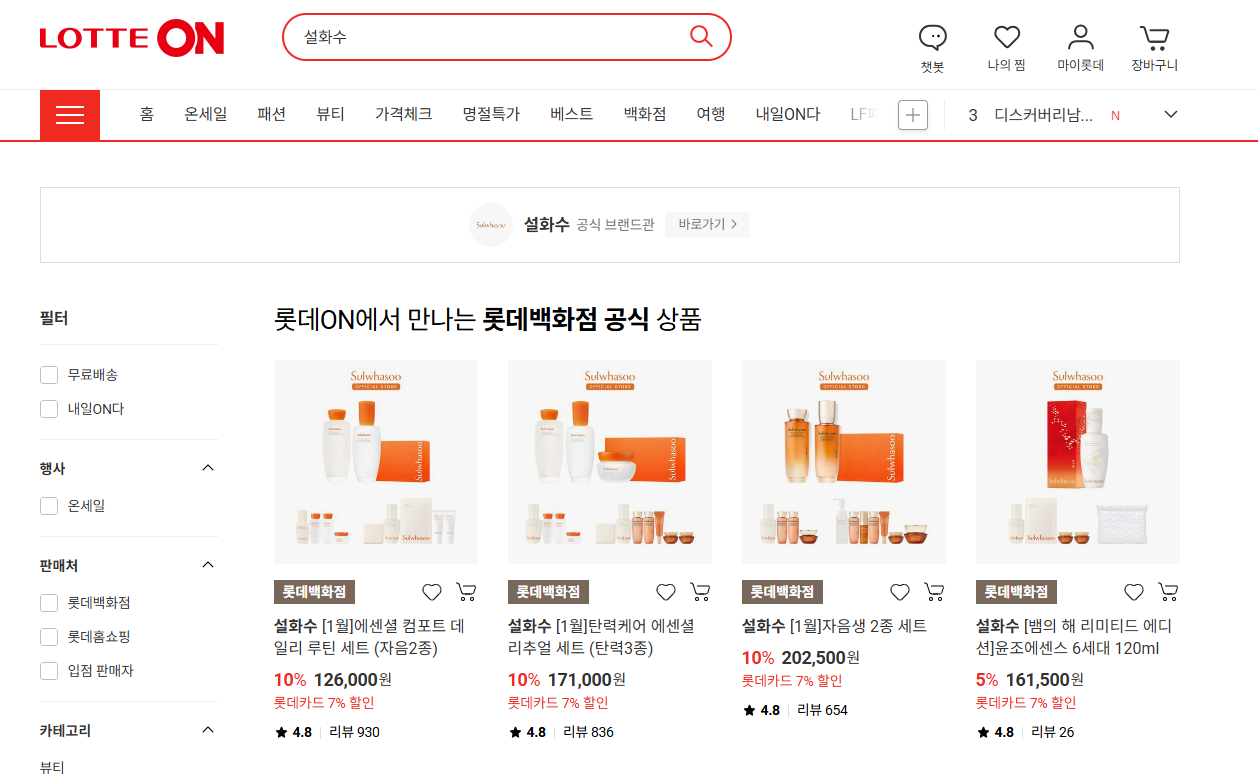1258x774 pixels.
Task: Add 윤조에센스 6세대 120ml to cart icon
Action: pyautogui.click(x=1168, y=592)
